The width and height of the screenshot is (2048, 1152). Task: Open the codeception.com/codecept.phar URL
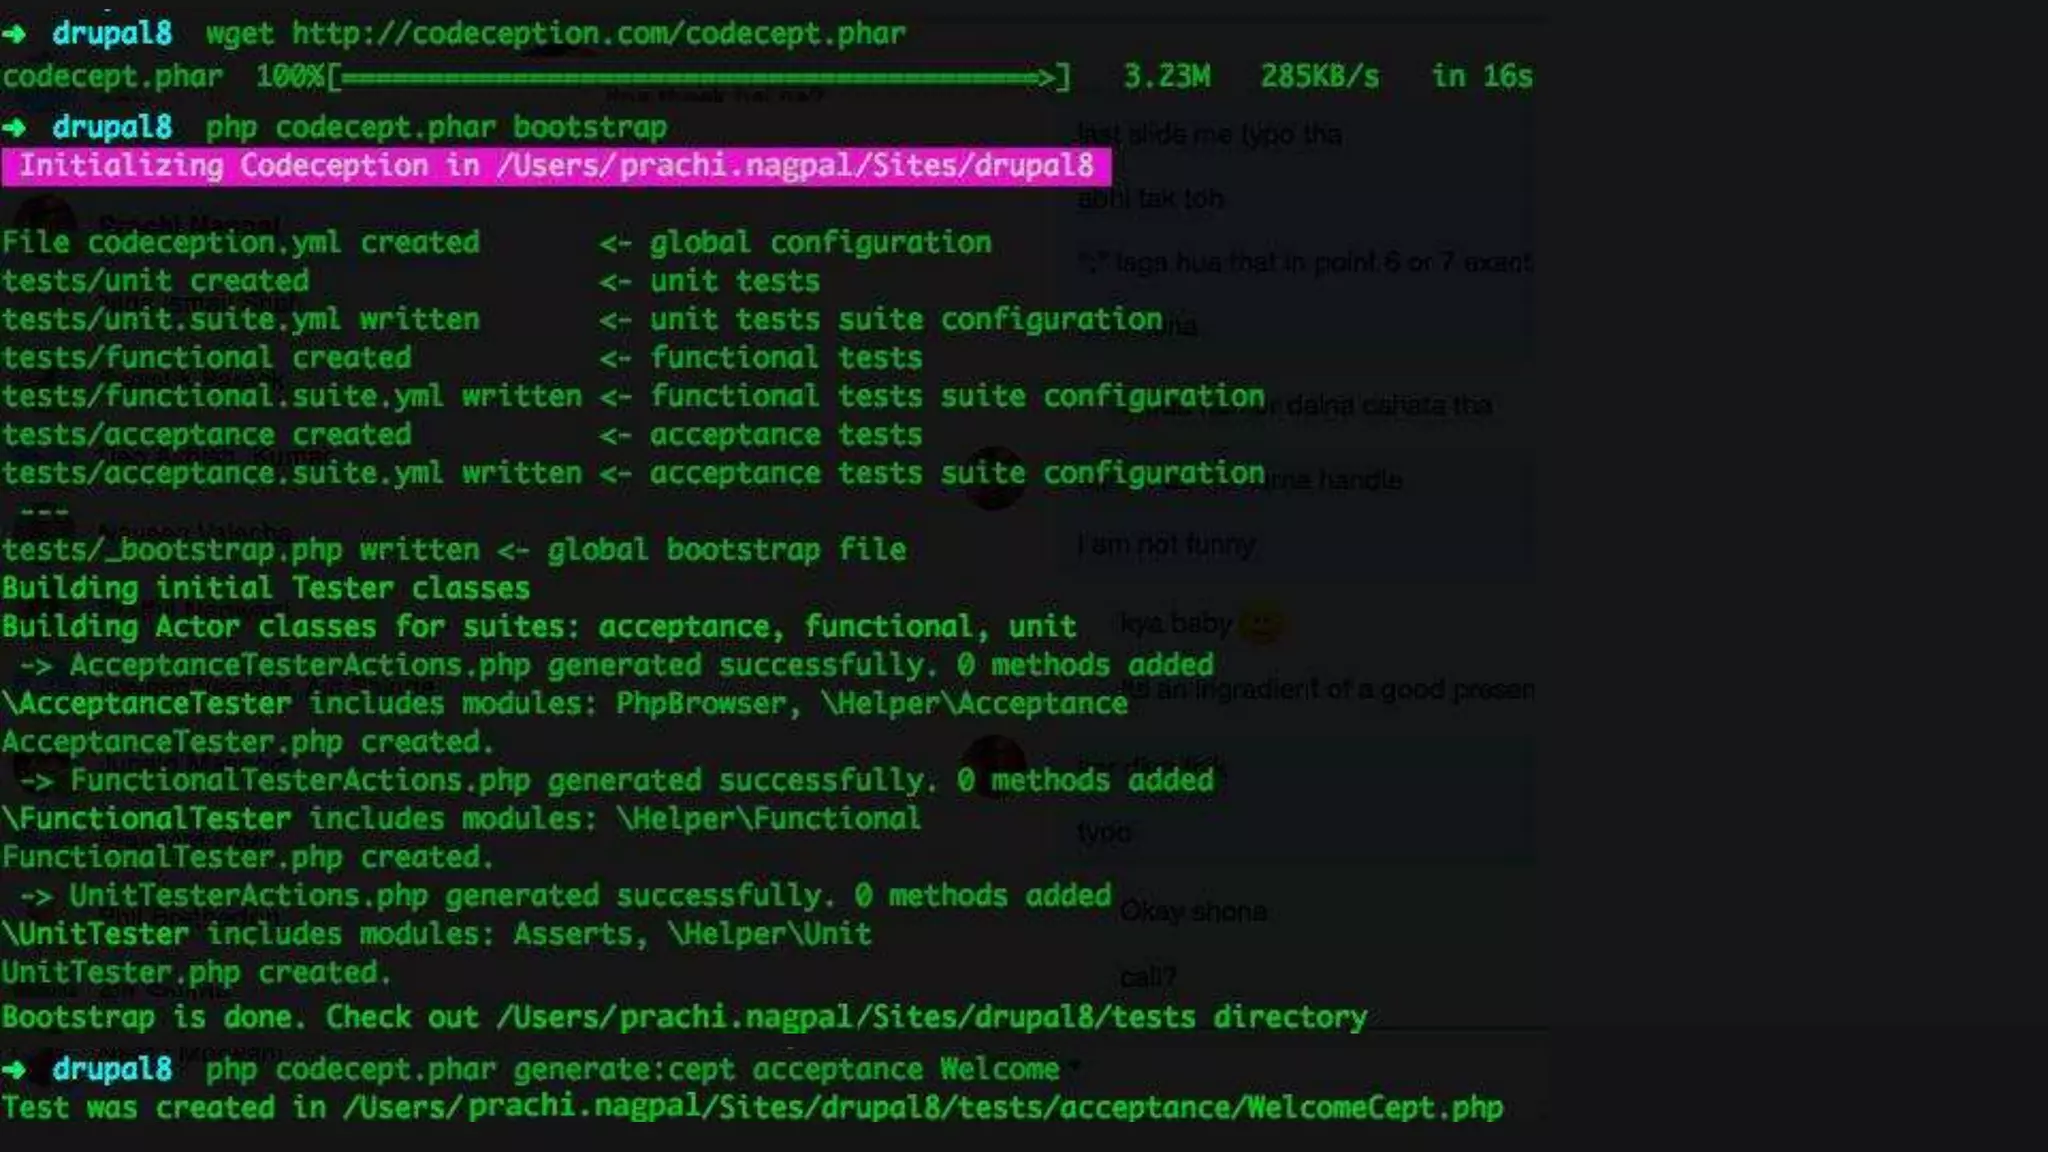click(598, 34)
